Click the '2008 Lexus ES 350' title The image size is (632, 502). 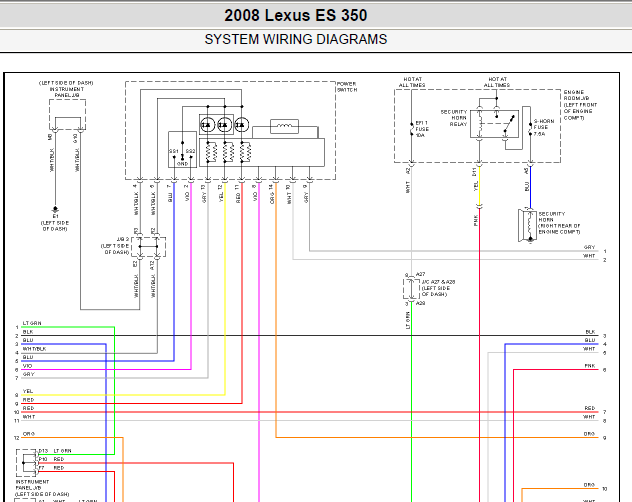[x=295, y=15]
